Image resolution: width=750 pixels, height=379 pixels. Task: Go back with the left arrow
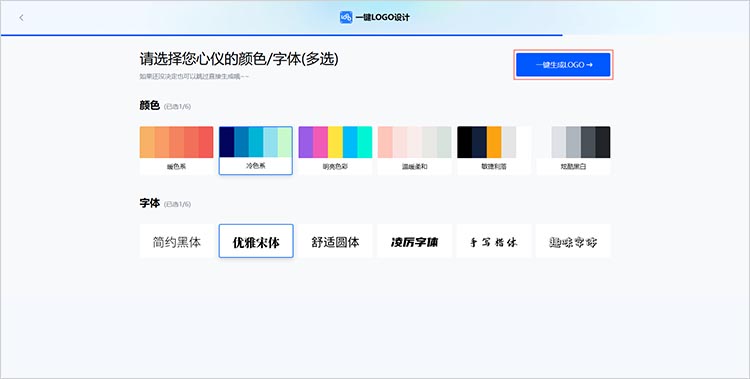(x=21, y=18)
